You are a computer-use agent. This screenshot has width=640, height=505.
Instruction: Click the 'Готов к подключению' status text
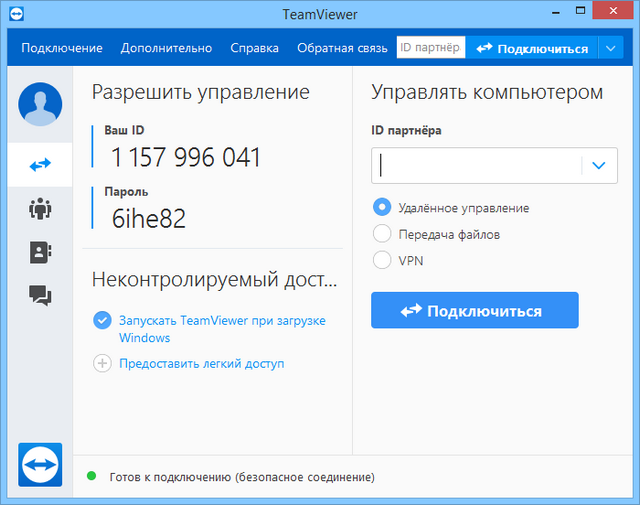click(x=242, y=477)
